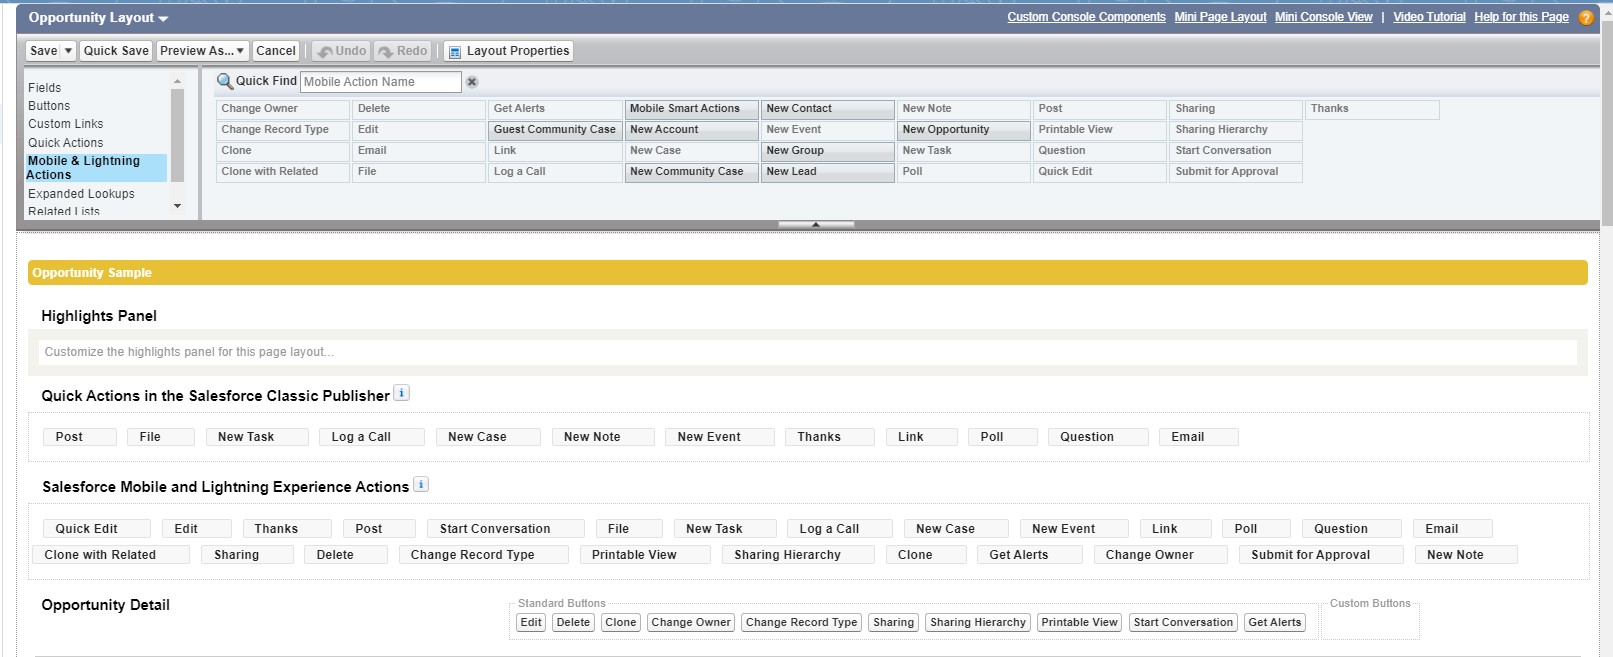Select Clone with Related in Lightning Actions
1613x657 pixels.
pos(111,555)
